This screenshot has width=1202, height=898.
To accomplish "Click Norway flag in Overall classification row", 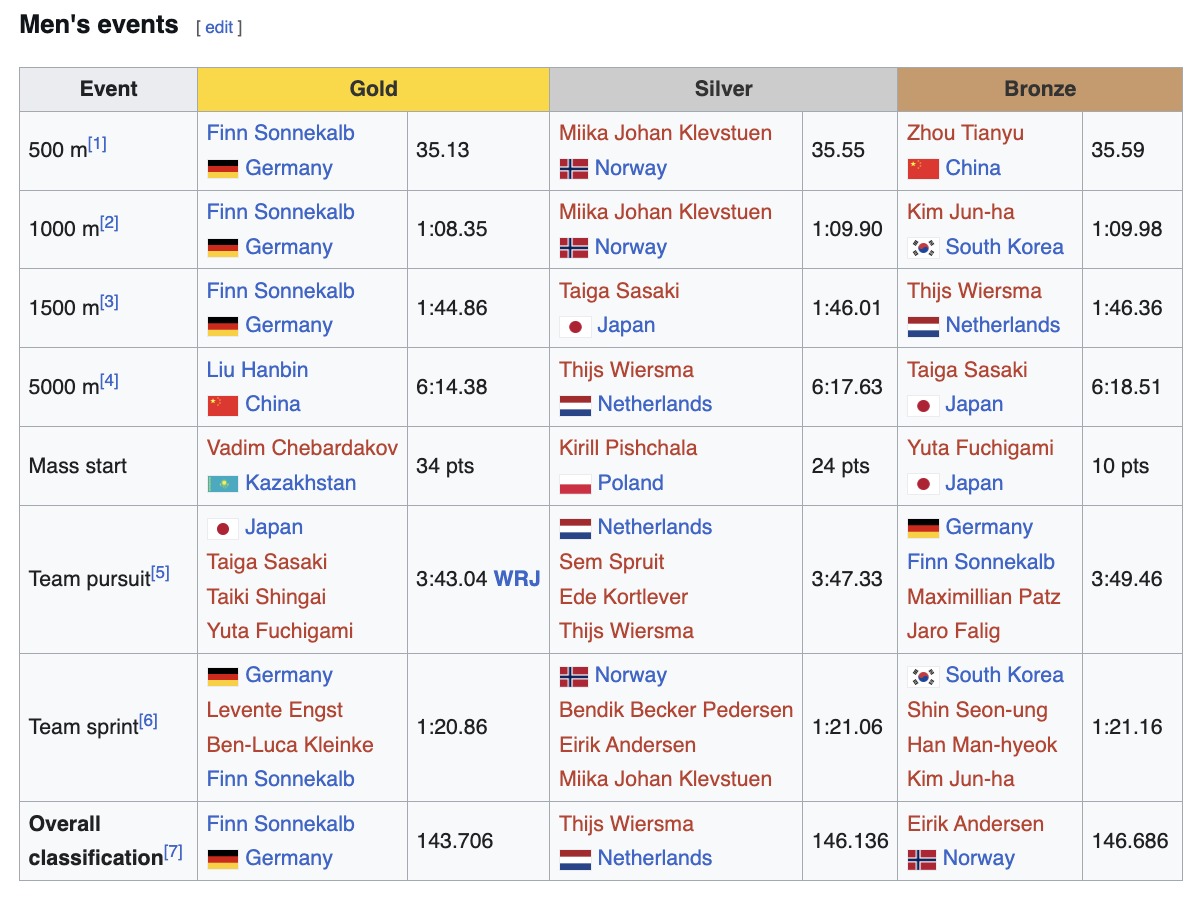I will coord(922,859).
